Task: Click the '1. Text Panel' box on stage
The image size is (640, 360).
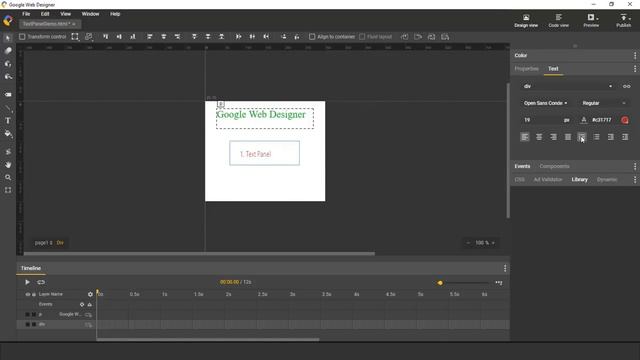Action: tap(264, 153)
